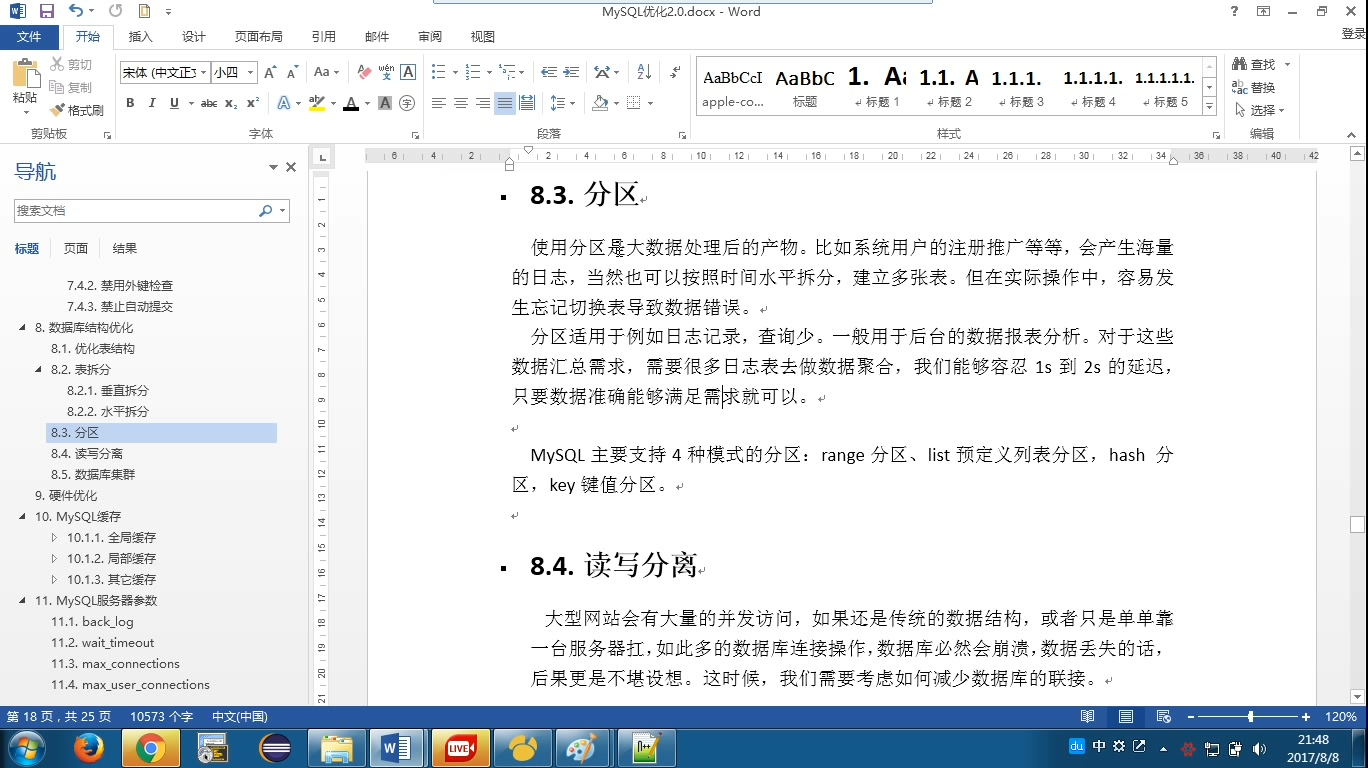Click Windows Start button
Screen dimensions: 1368x768
(x=25, y=748)
